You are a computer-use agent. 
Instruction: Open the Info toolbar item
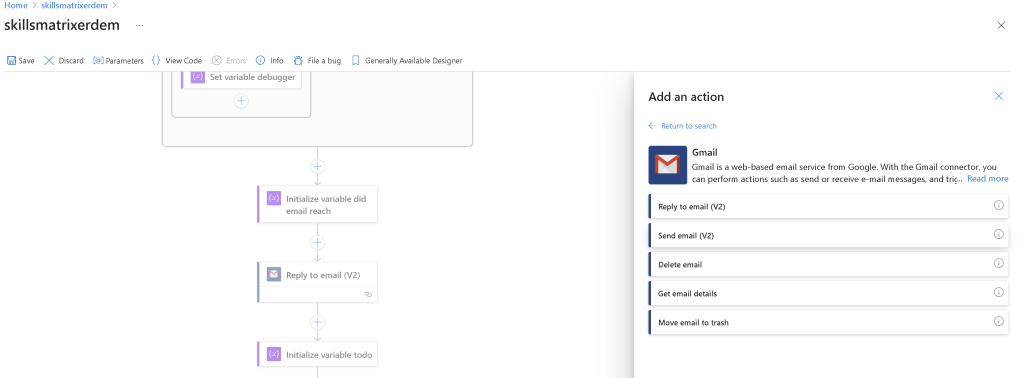269,61
